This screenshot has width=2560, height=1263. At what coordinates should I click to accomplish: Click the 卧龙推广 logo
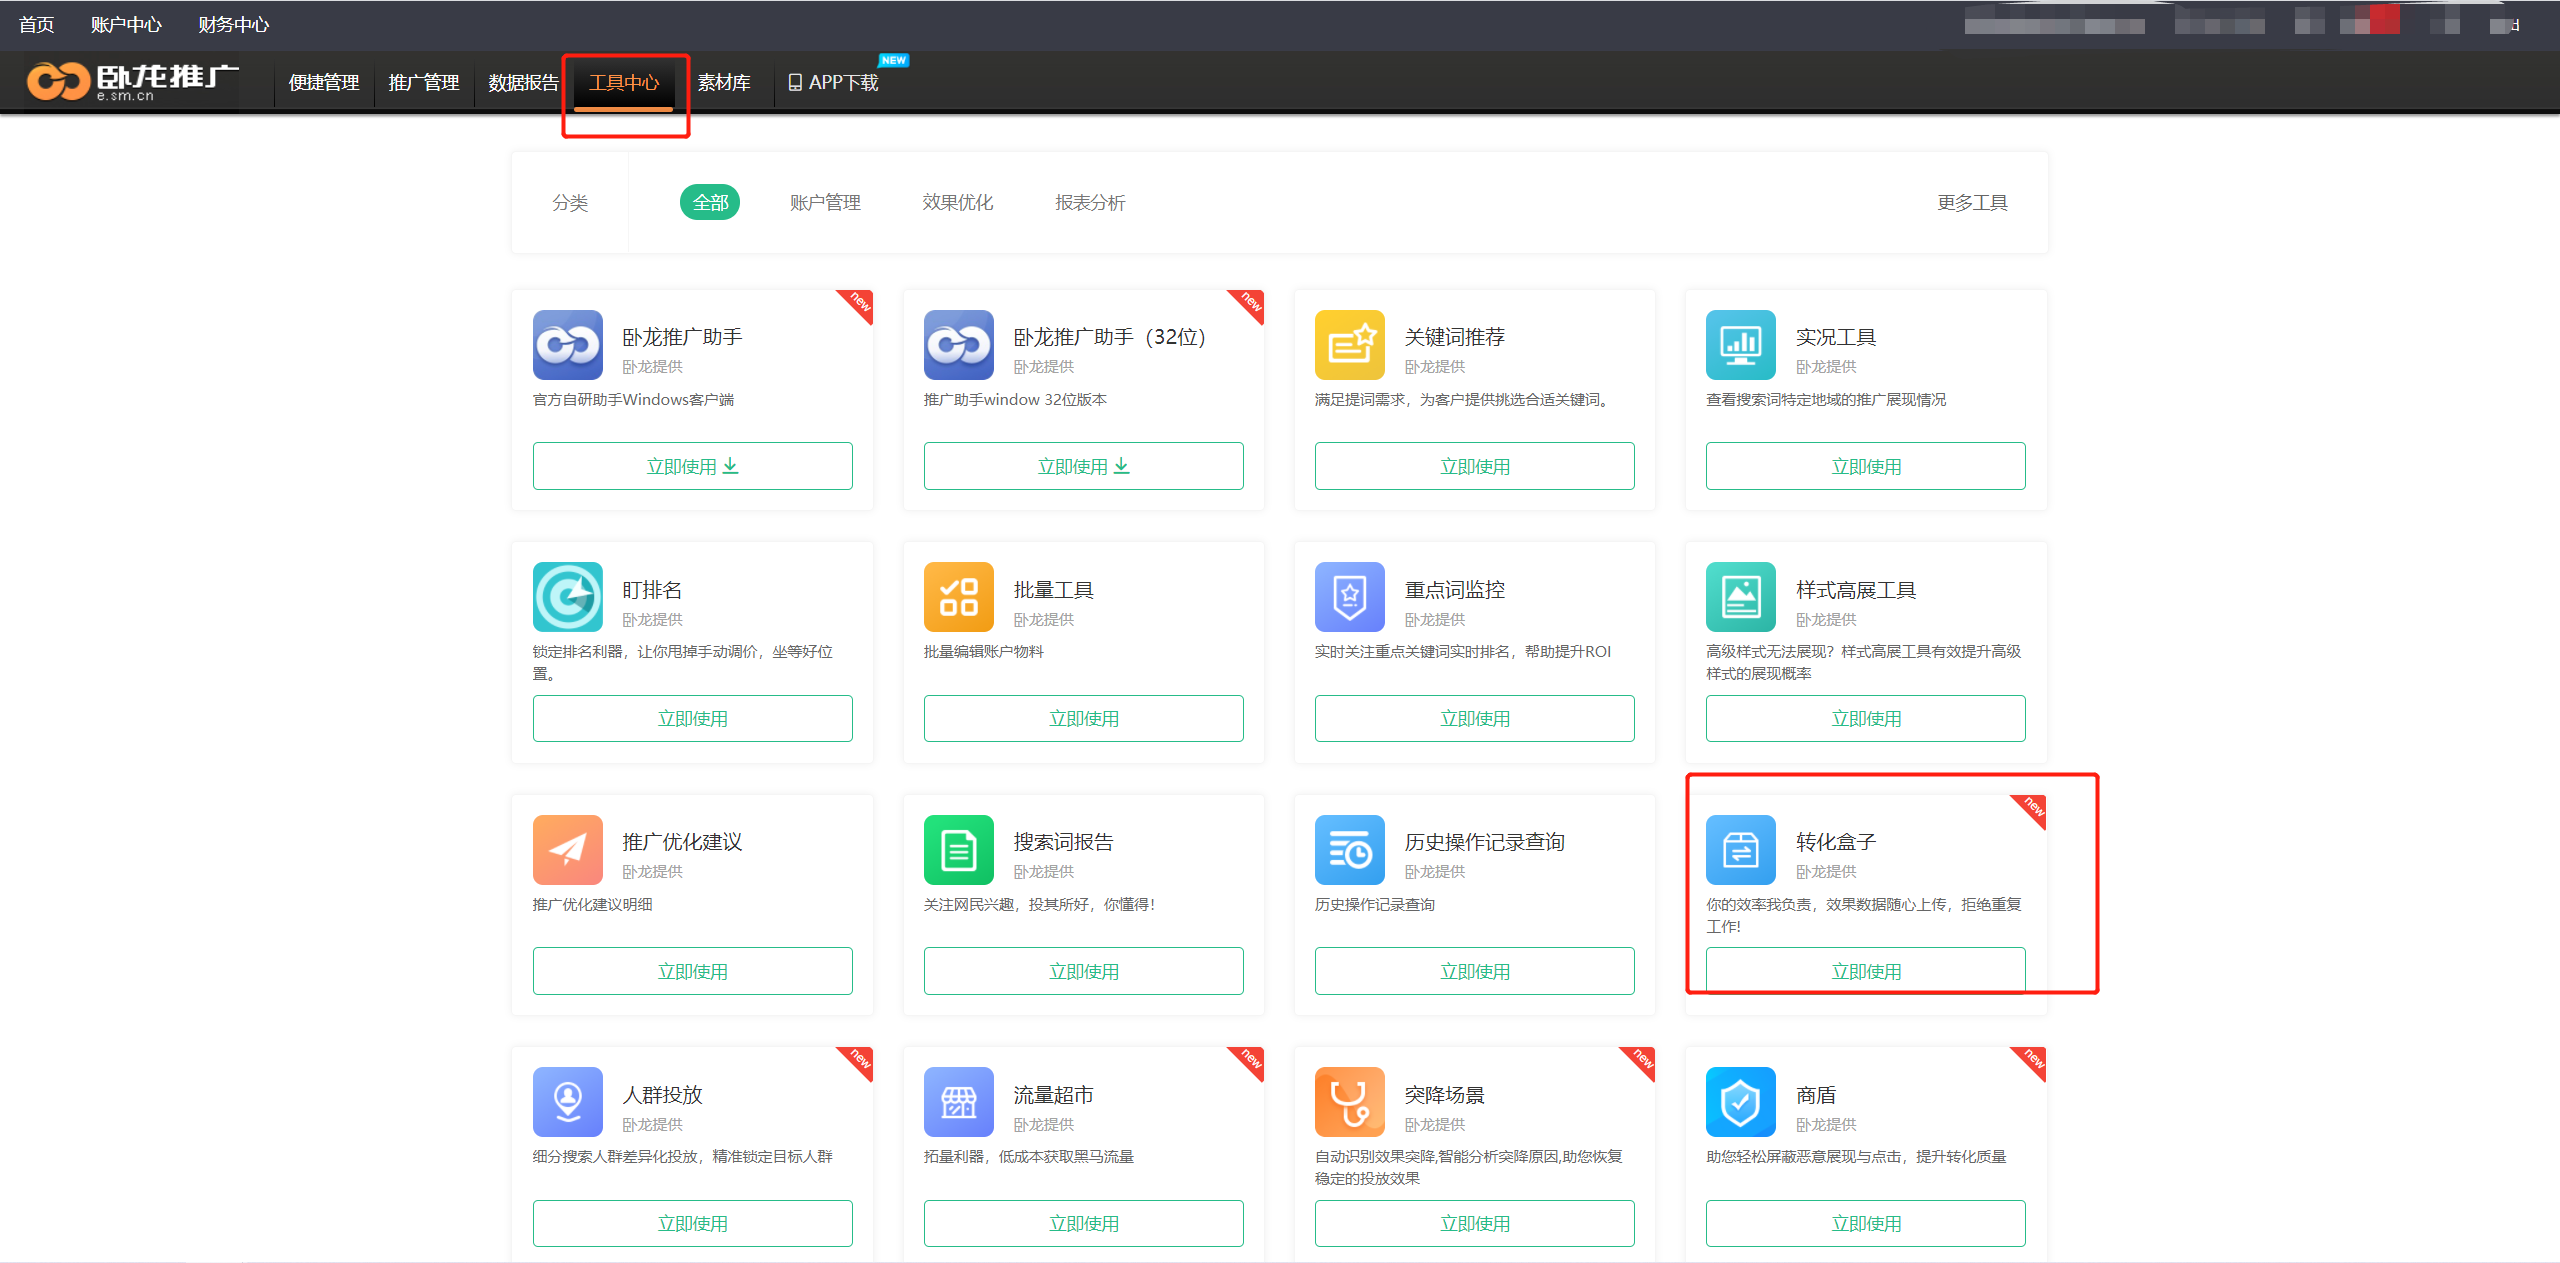[x=132, y=81]
